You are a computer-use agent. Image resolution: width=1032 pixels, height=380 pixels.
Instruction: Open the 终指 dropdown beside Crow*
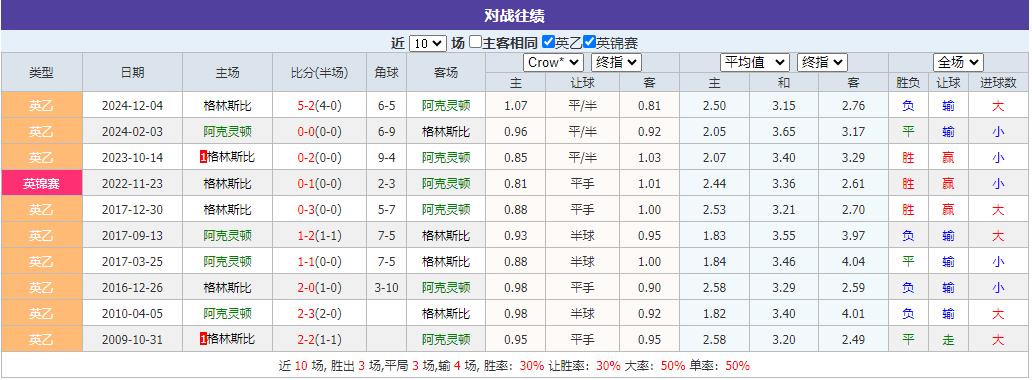click(x=616, y=63)
